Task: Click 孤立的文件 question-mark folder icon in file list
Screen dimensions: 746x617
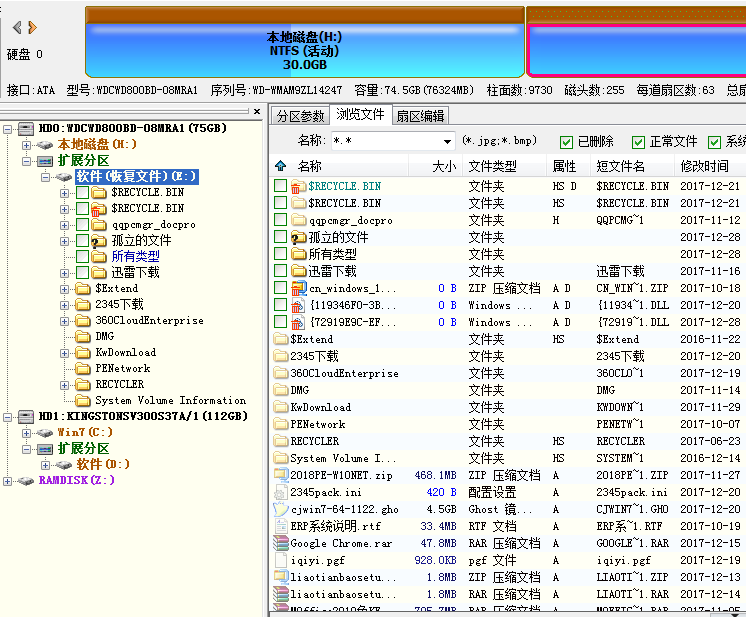Action: [298, 237]
